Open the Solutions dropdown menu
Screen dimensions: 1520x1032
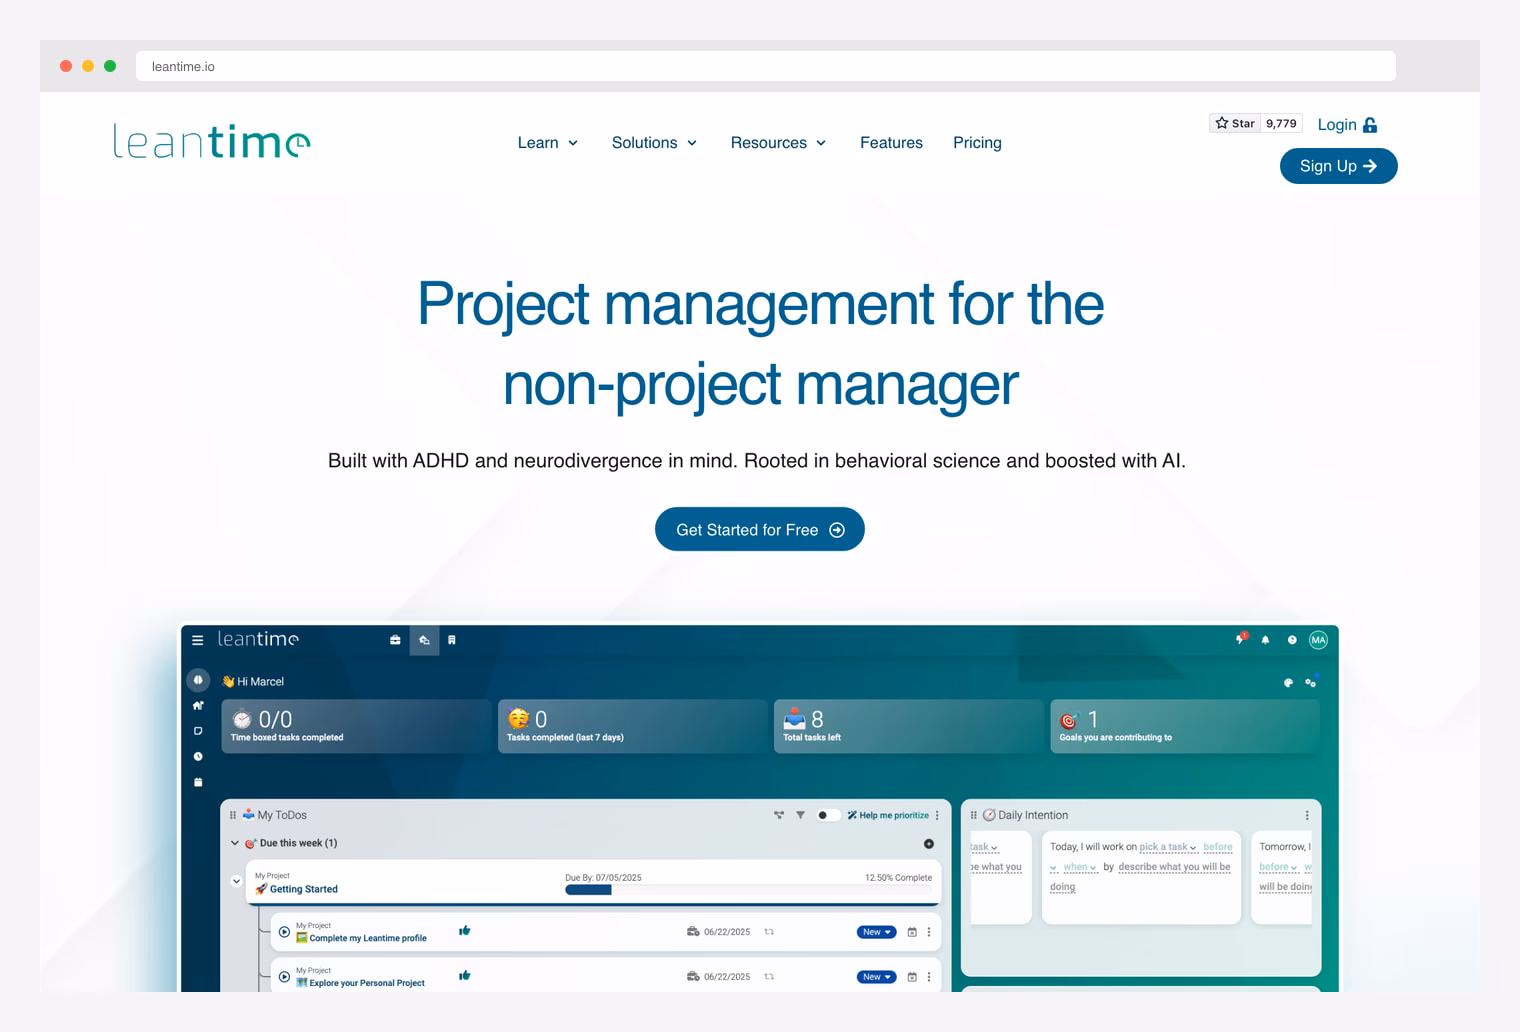(654, 143)
